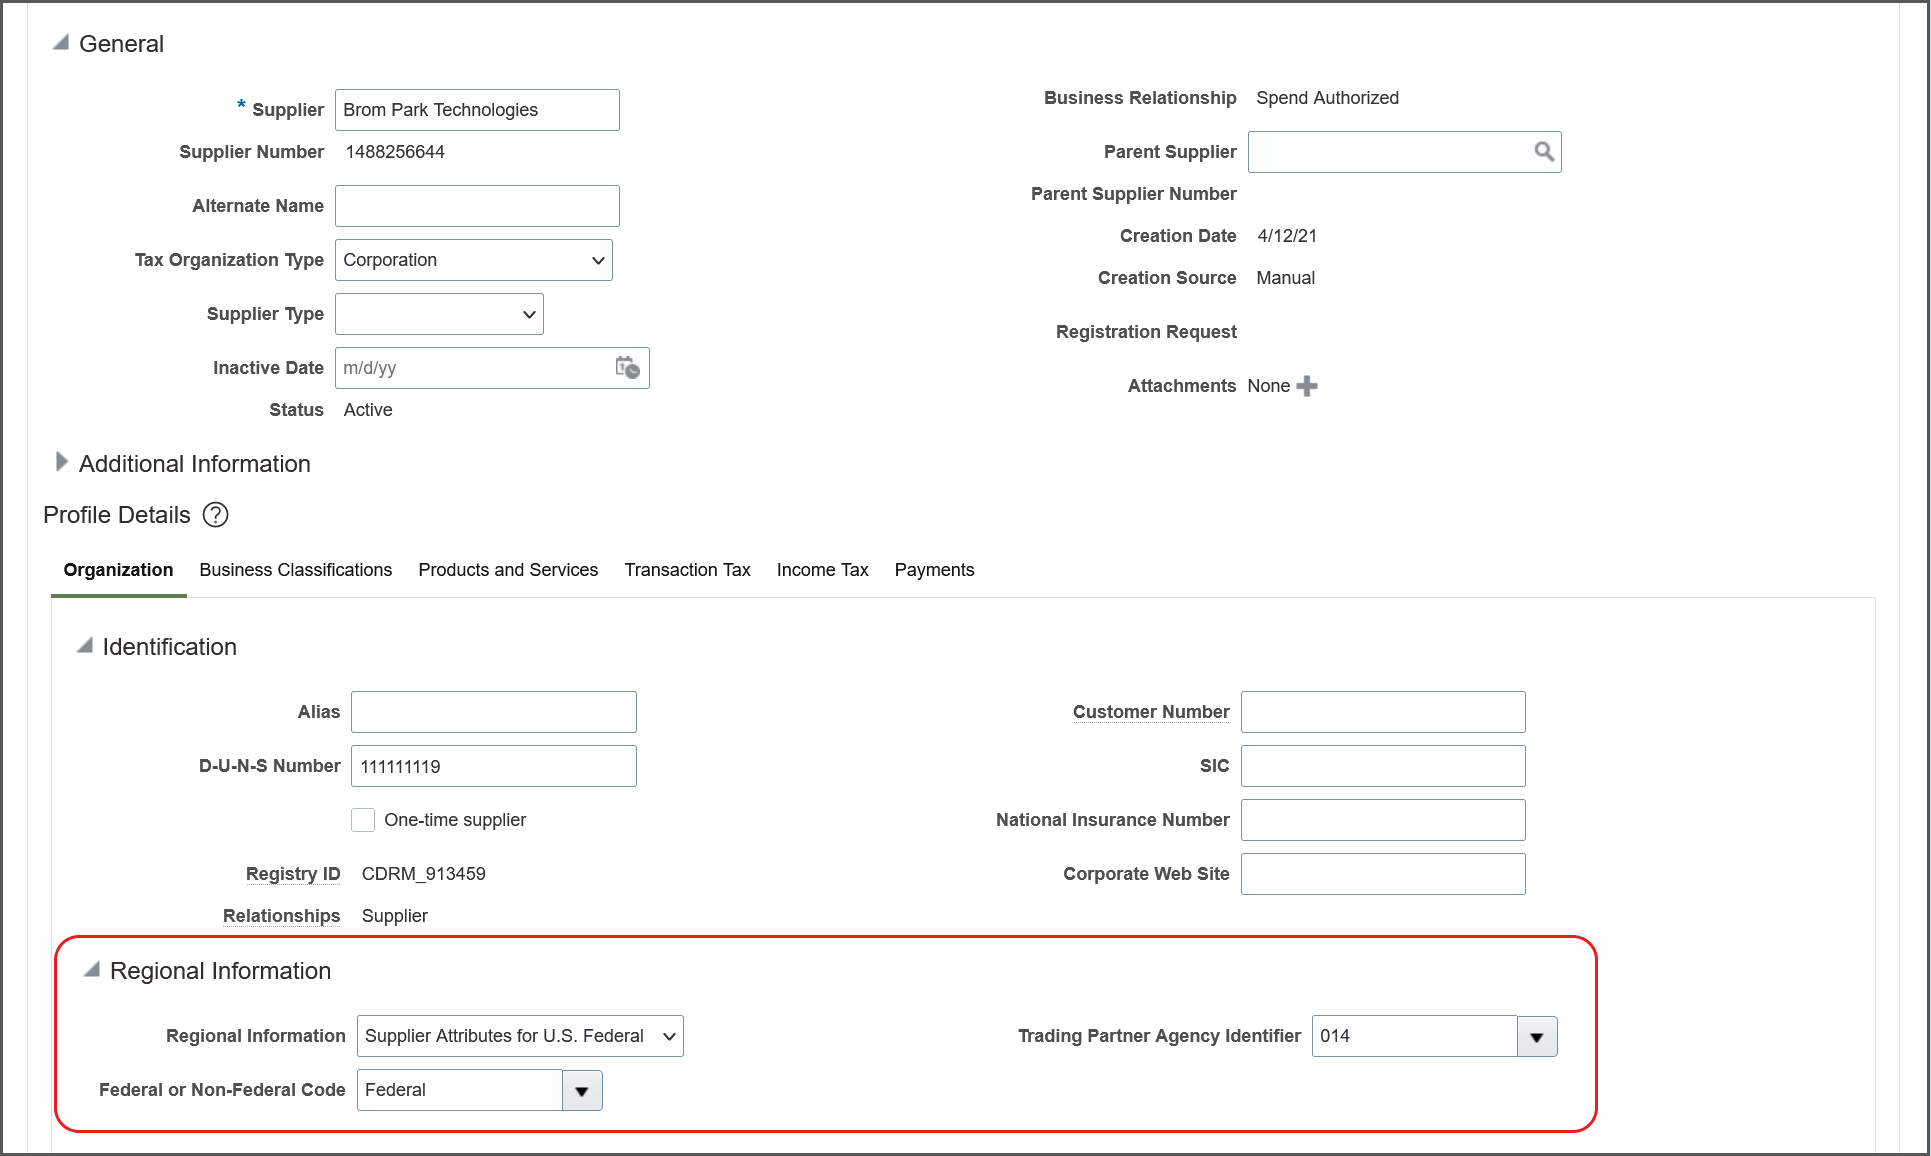Check the One-time supplier checkbox
The width and height of the screenshot is (1931, 1156).
(363, 820)
